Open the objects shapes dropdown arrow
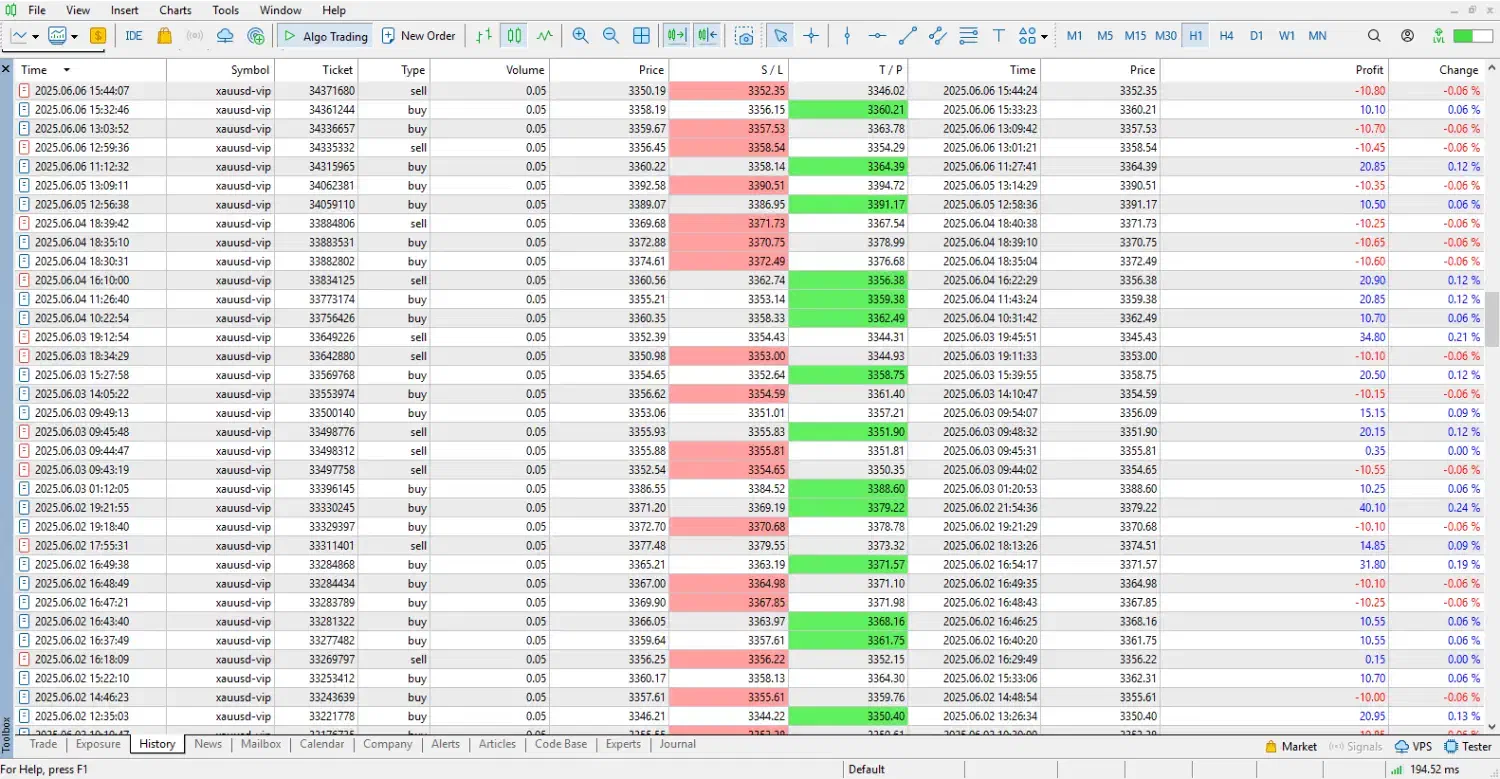The height and width of the screenshot is (779, 1500). click(1044, 37)
